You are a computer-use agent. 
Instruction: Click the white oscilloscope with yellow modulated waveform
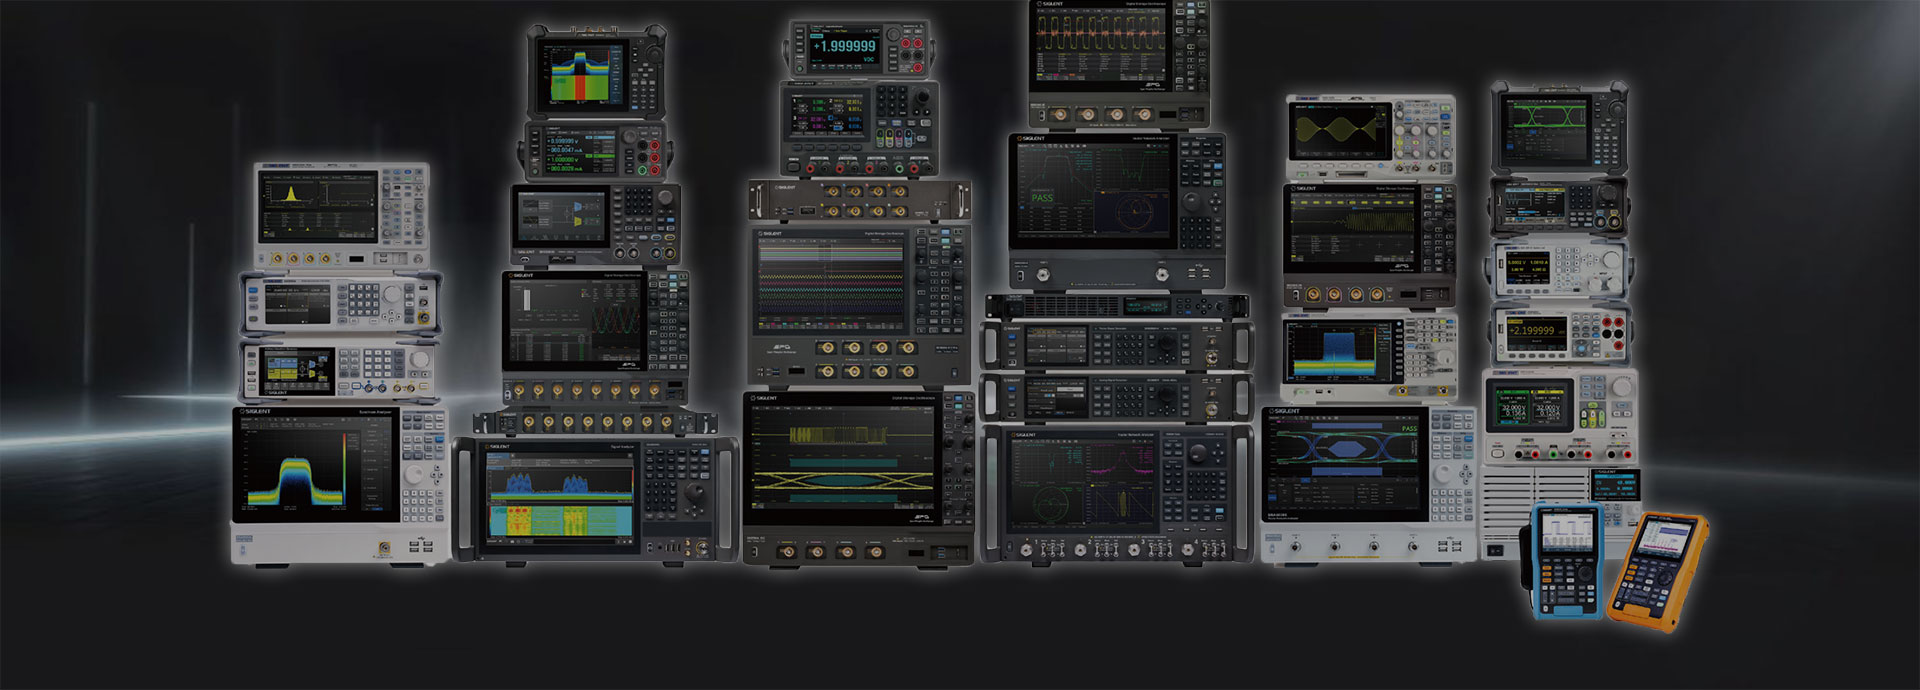[1369, 137]
